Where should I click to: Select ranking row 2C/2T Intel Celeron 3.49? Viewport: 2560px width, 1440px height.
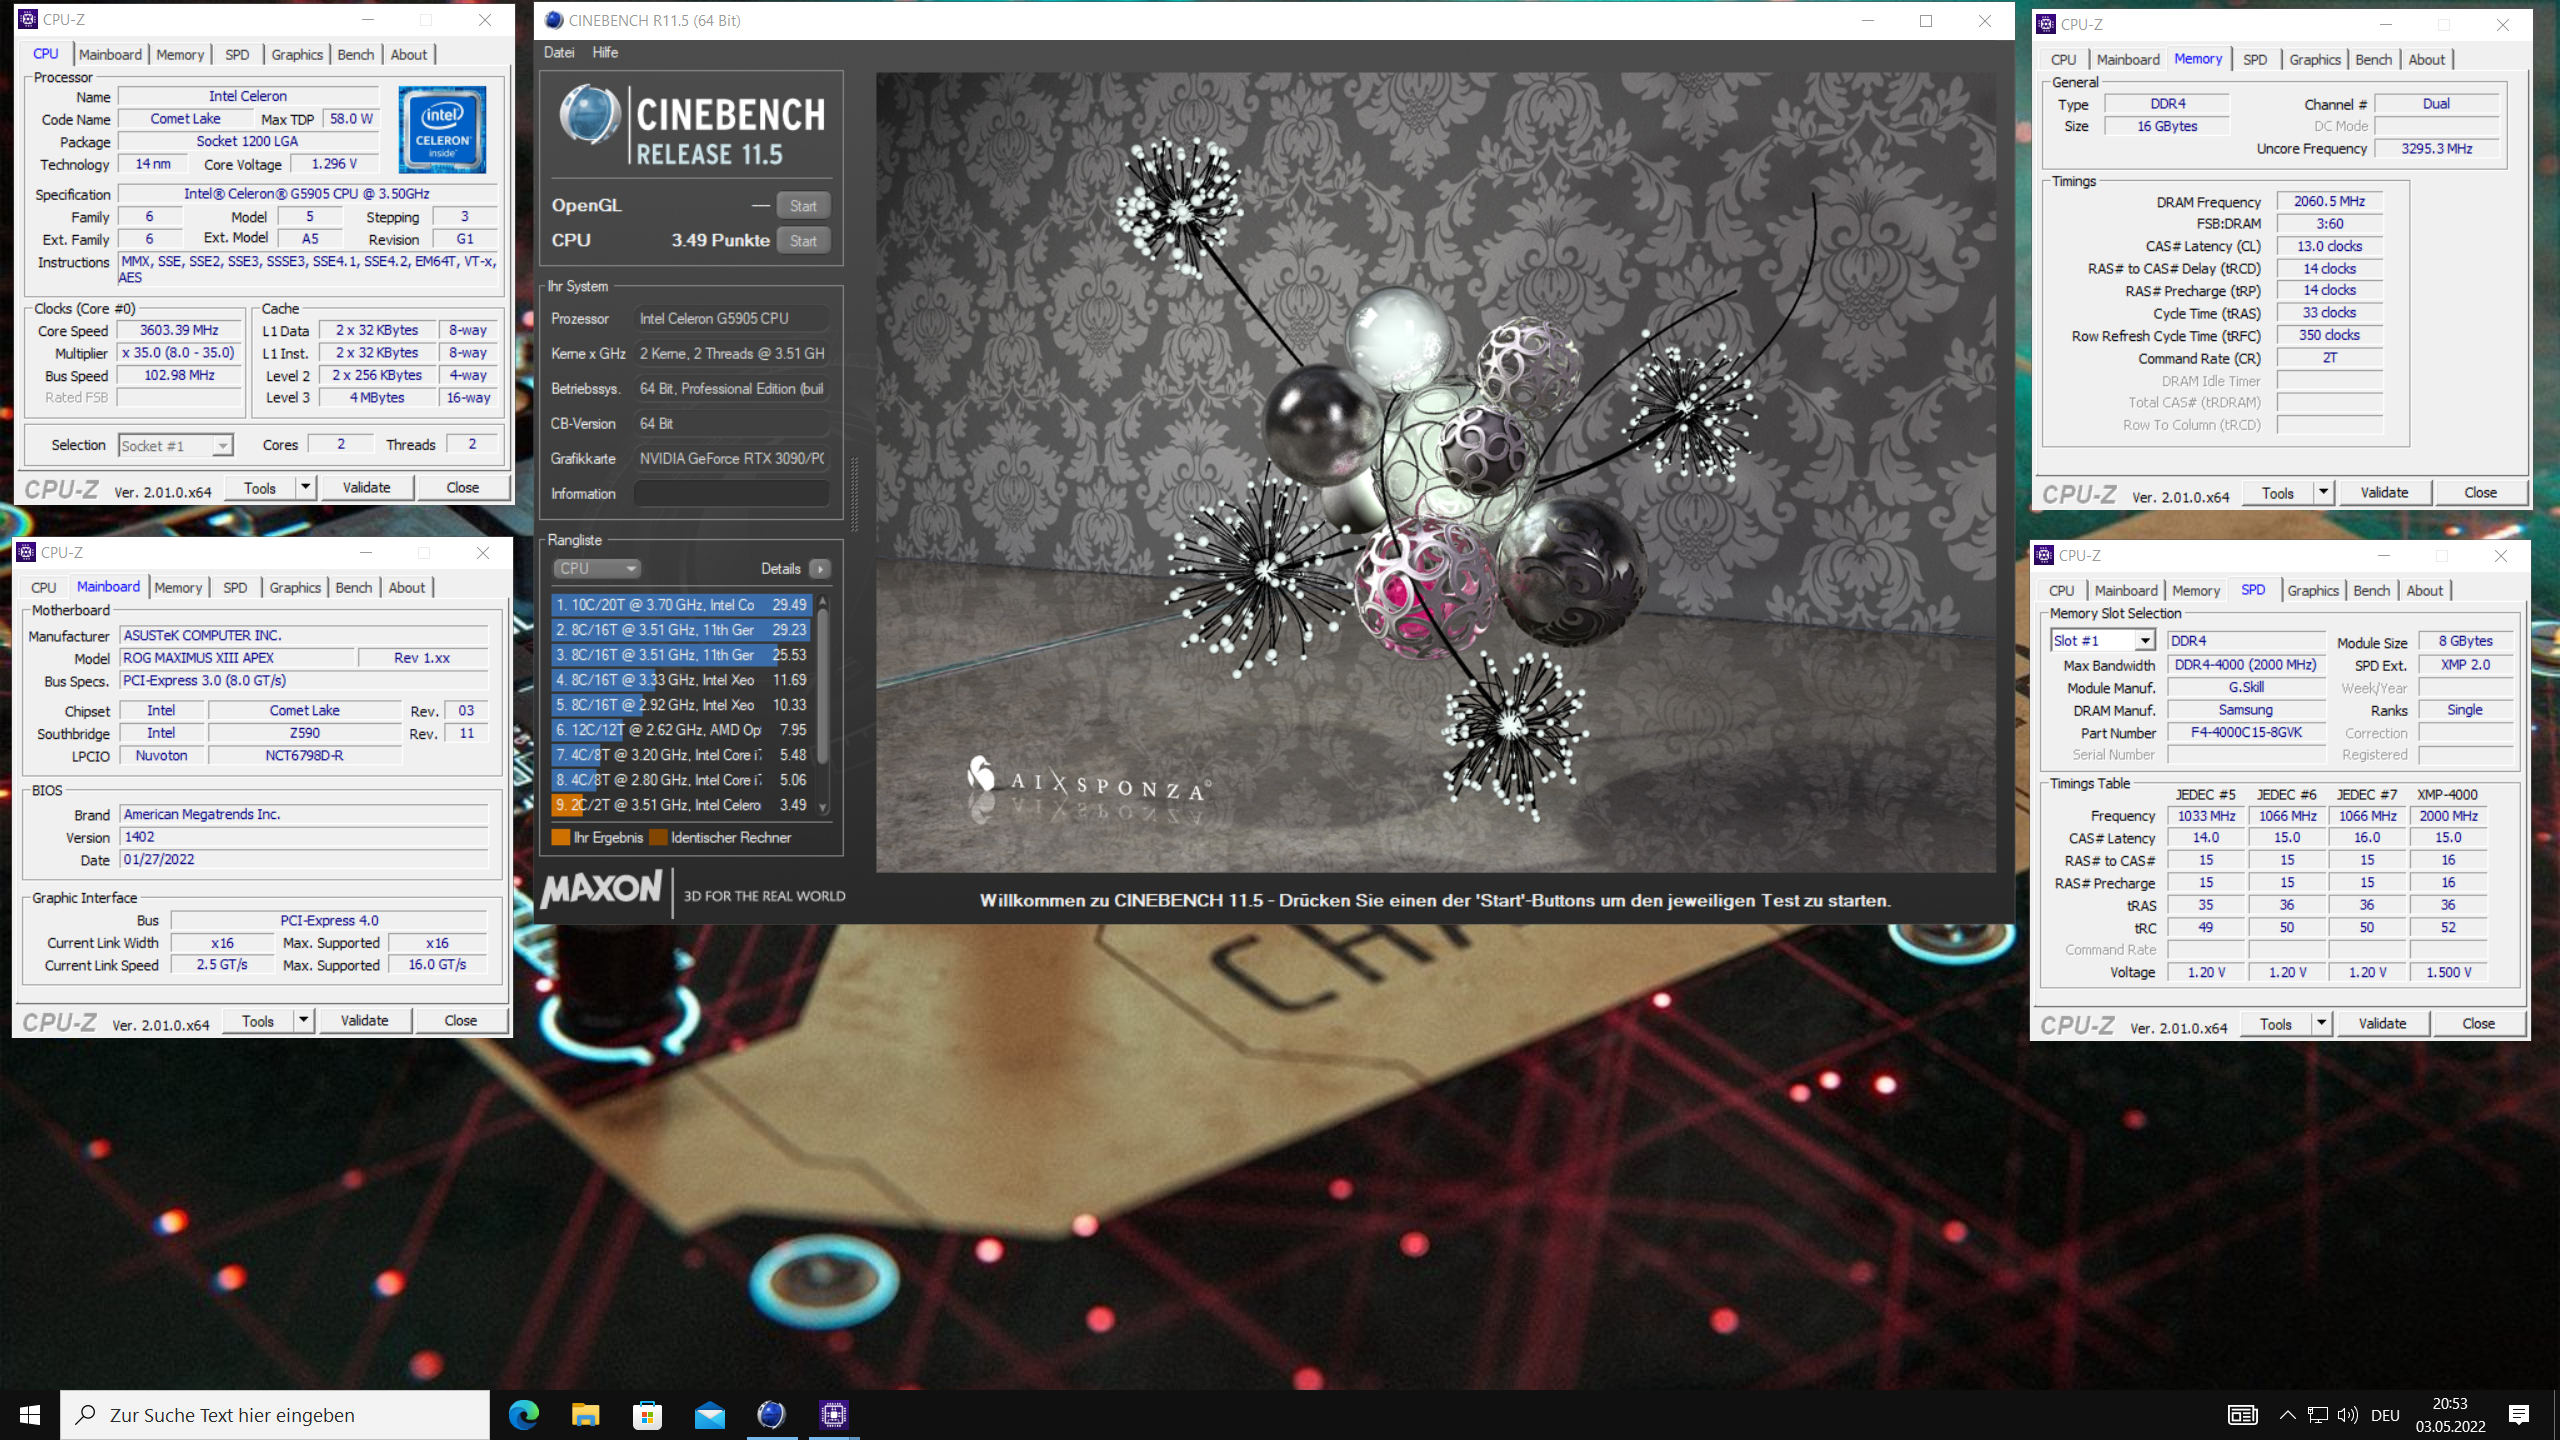[681, 805]
